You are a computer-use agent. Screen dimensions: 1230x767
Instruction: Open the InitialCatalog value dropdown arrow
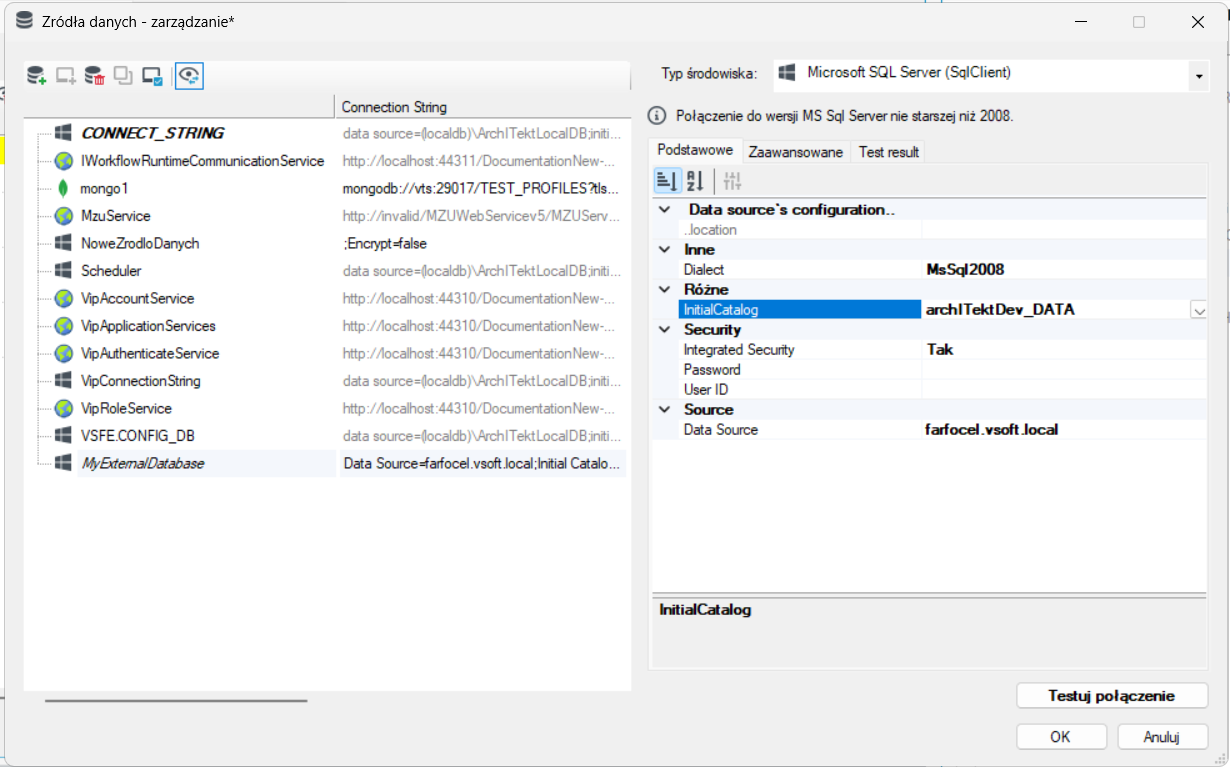pos(1198,311)
